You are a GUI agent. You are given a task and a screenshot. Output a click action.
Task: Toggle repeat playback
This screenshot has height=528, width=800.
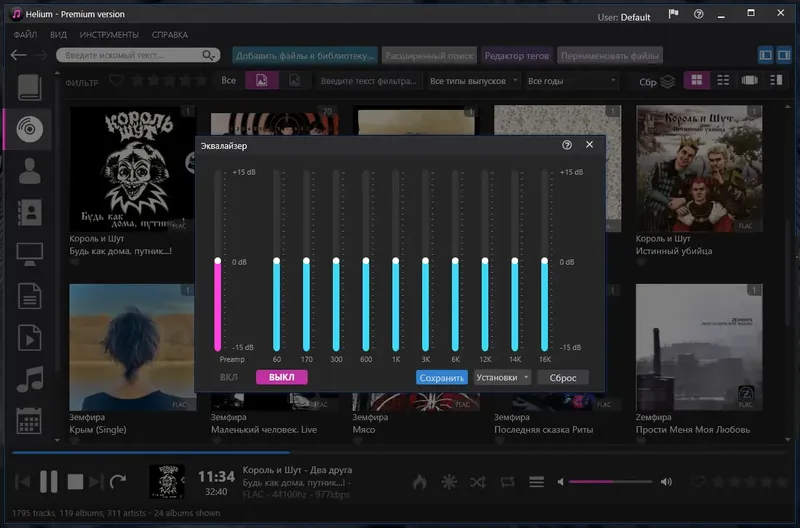tap(507, 482)
